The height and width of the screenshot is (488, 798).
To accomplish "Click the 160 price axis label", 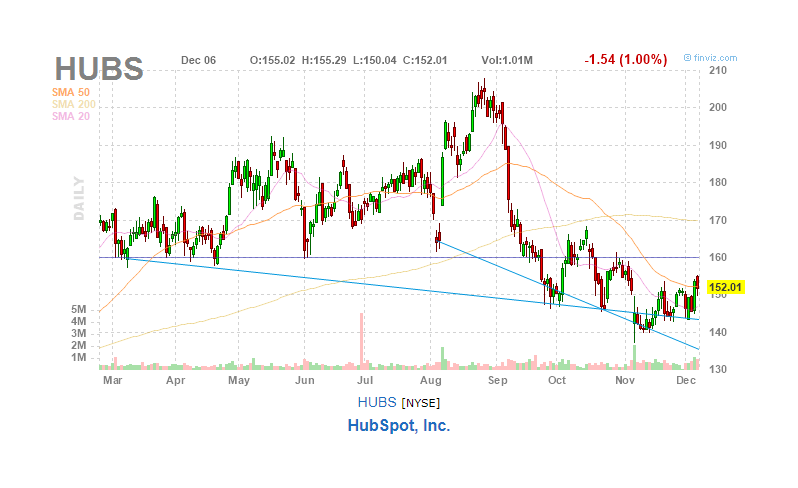I will click(718, 257).
